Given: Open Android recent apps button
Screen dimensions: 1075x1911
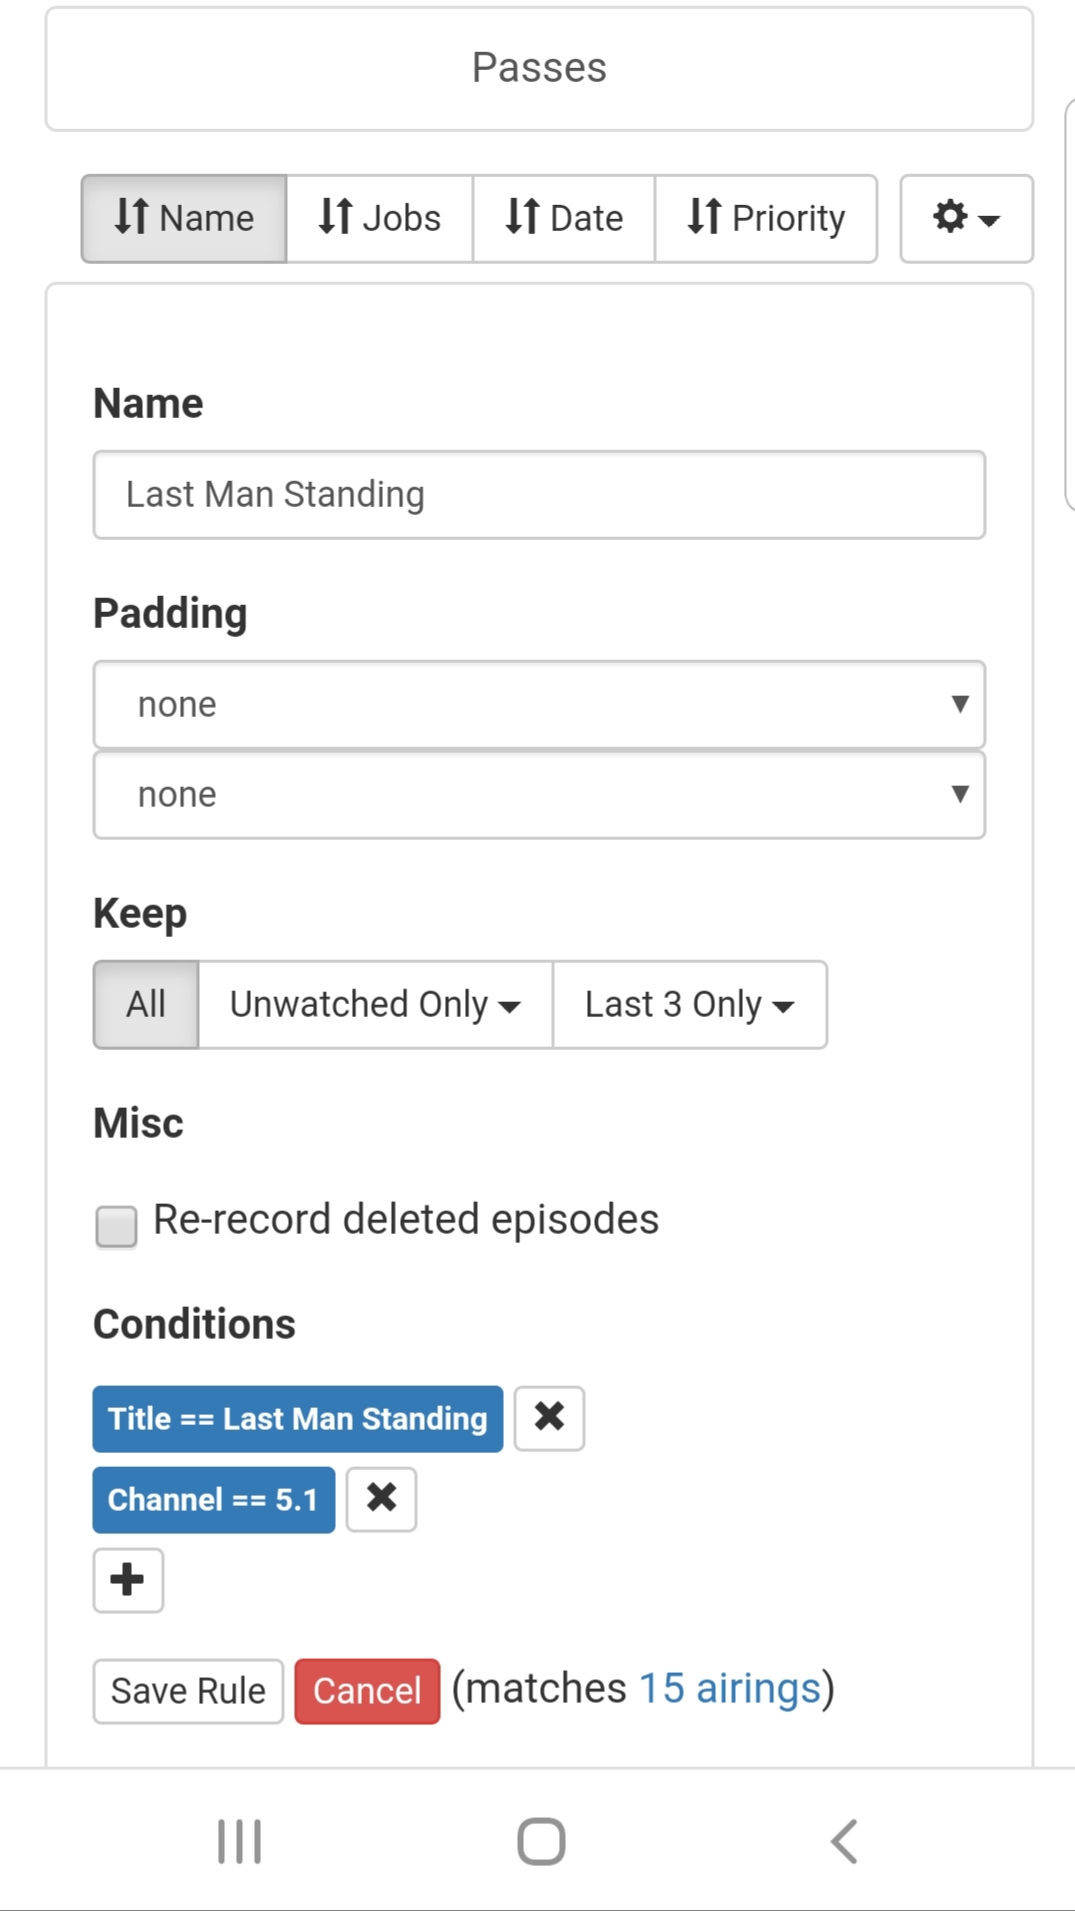Looking at the screenshot, I should (239, 1841).
